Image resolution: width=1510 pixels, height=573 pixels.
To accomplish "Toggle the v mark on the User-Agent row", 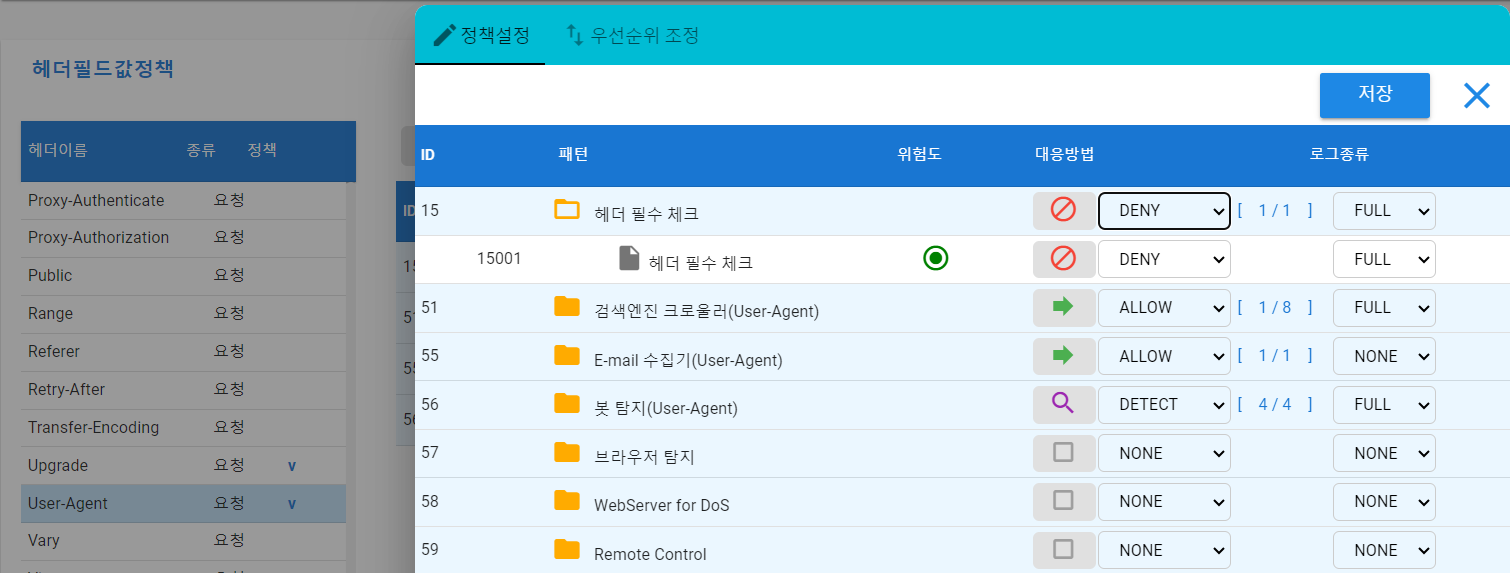I will [292, 504].
